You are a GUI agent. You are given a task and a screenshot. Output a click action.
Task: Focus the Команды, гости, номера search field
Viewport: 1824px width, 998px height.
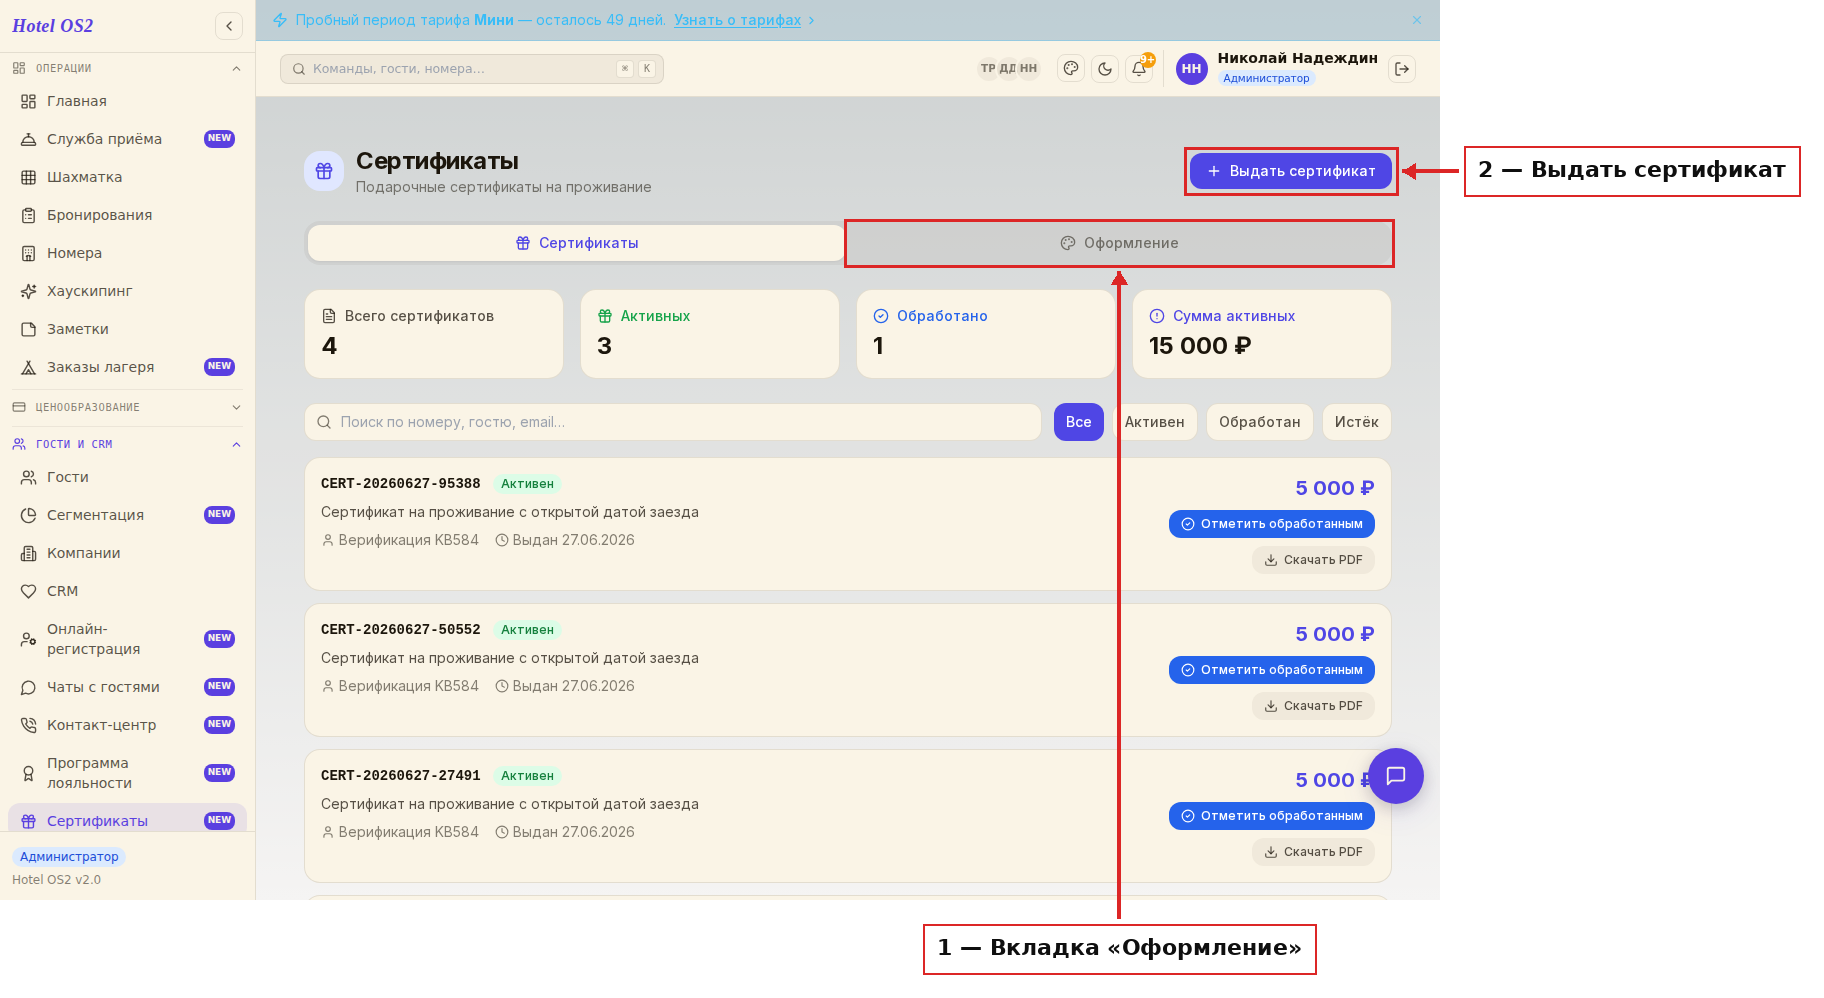[x=472, y=69]
